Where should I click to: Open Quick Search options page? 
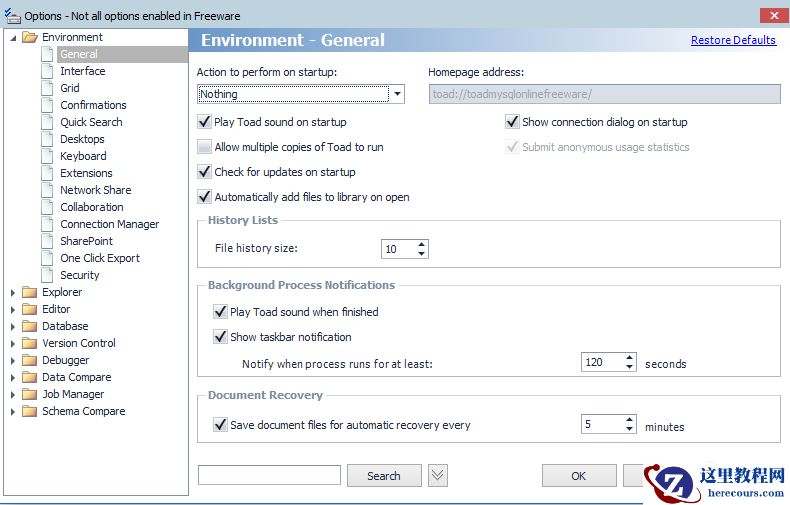91,122
